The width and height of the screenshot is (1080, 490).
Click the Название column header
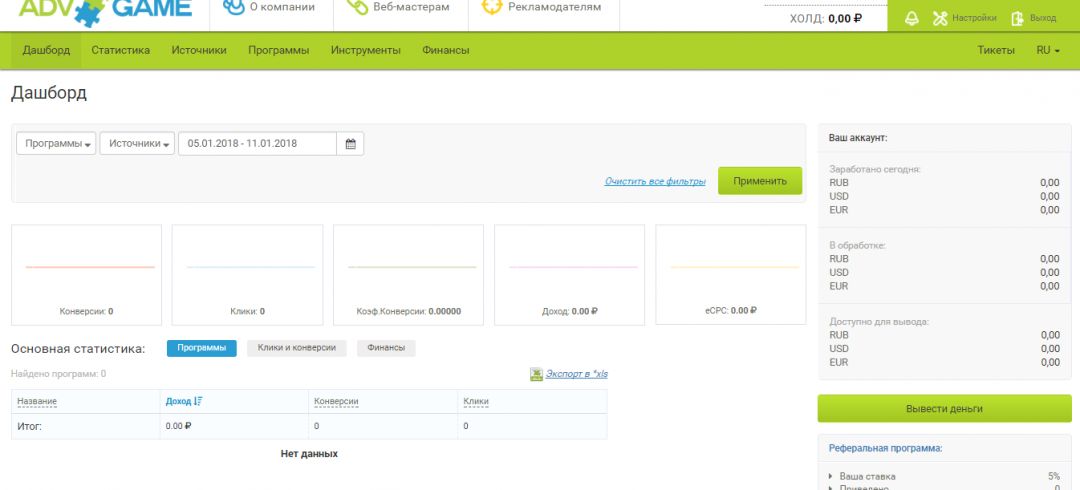pyautogui.click(x=37, y=401)
